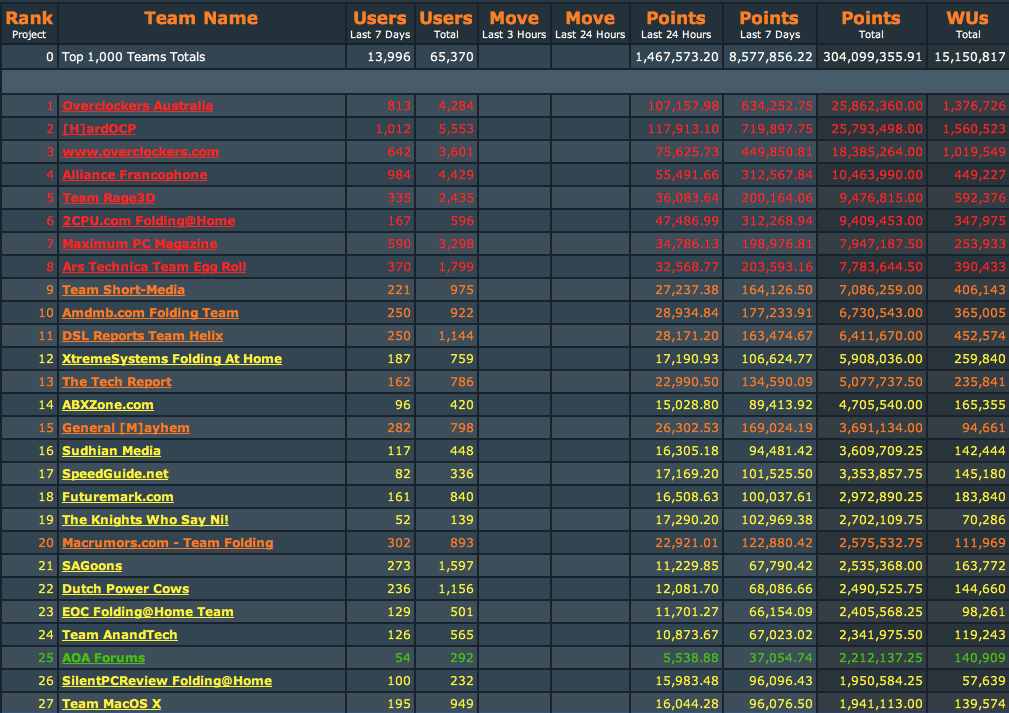Open Team MacOS X link
This screenshot has width=1009, height=713.
[x=111, y=704]
